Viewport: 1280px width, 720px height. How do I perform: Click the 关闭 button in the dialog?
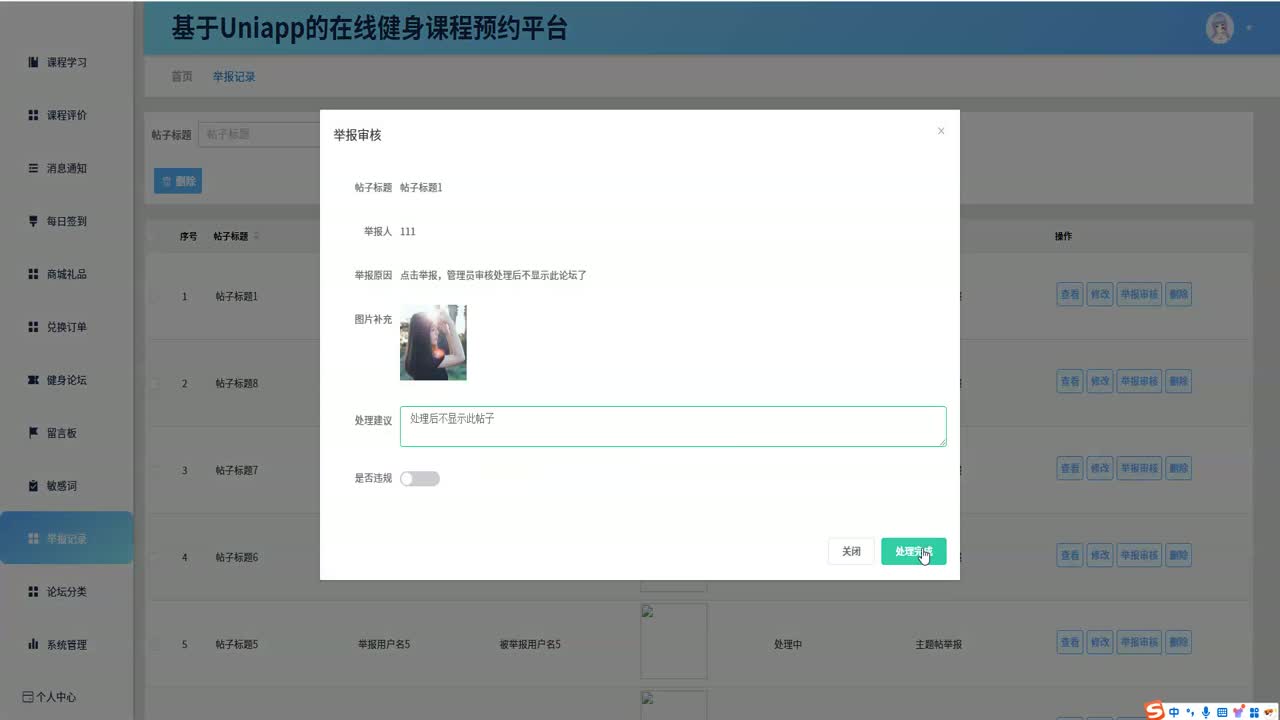pos(851,551)
